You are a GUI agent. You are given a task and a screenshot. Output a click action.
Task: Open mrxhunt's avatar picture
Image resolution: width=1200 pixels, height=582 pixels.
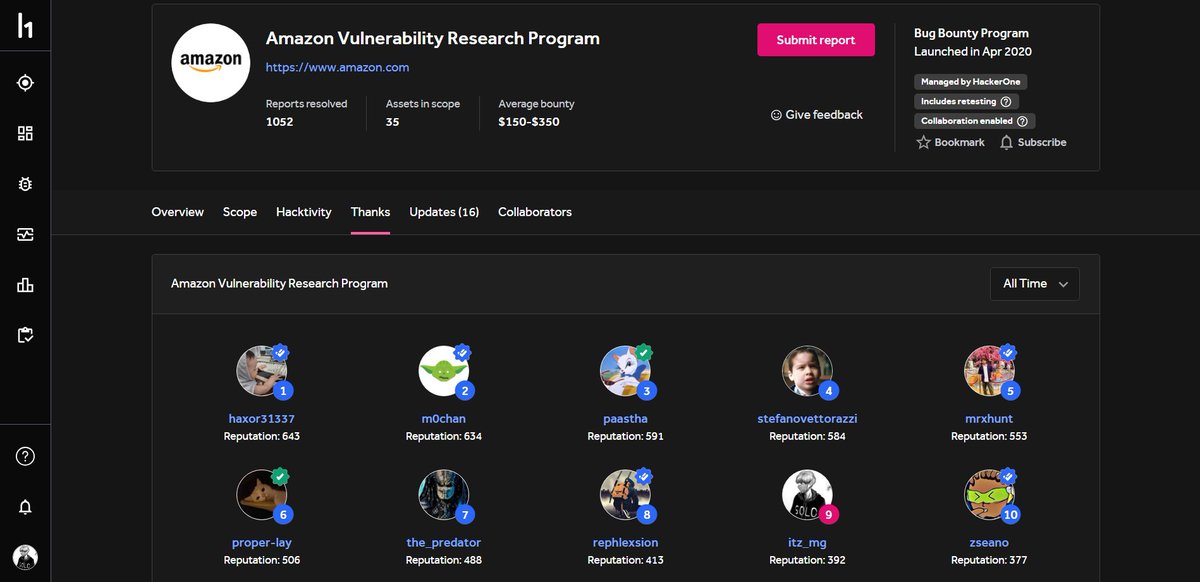[x=989, y=371]
